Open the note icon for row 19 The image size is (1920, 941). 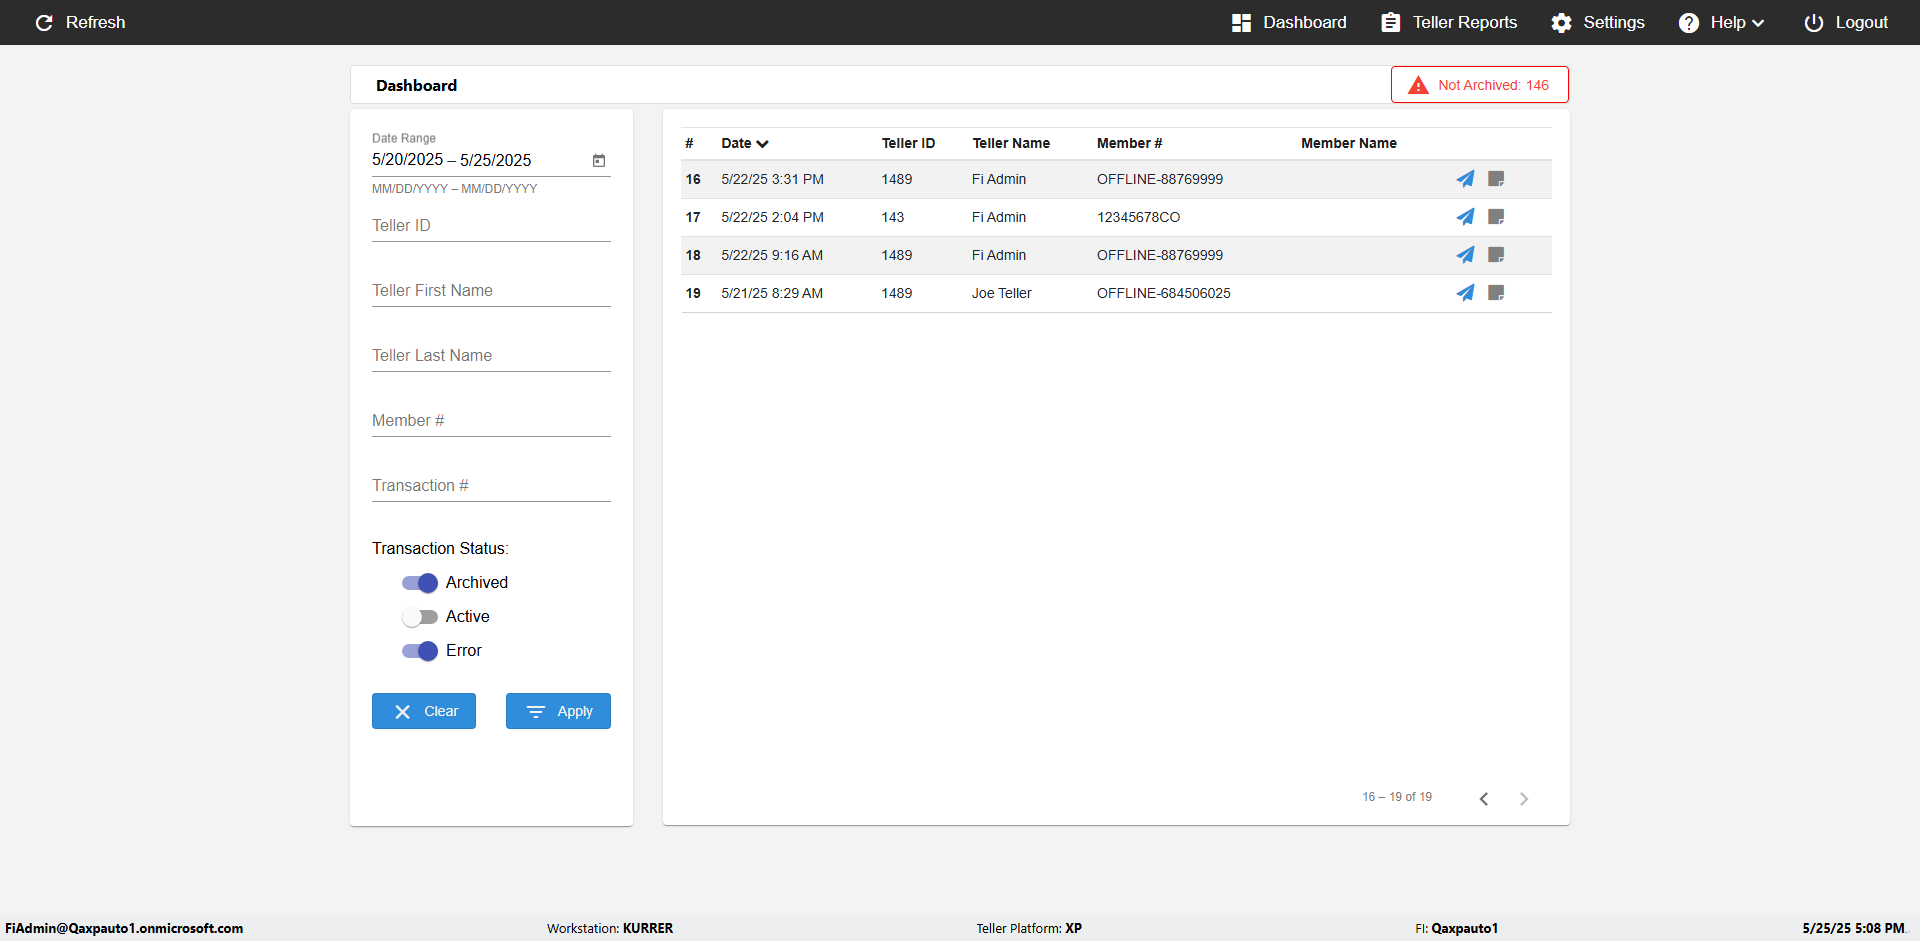(1496, 293)
